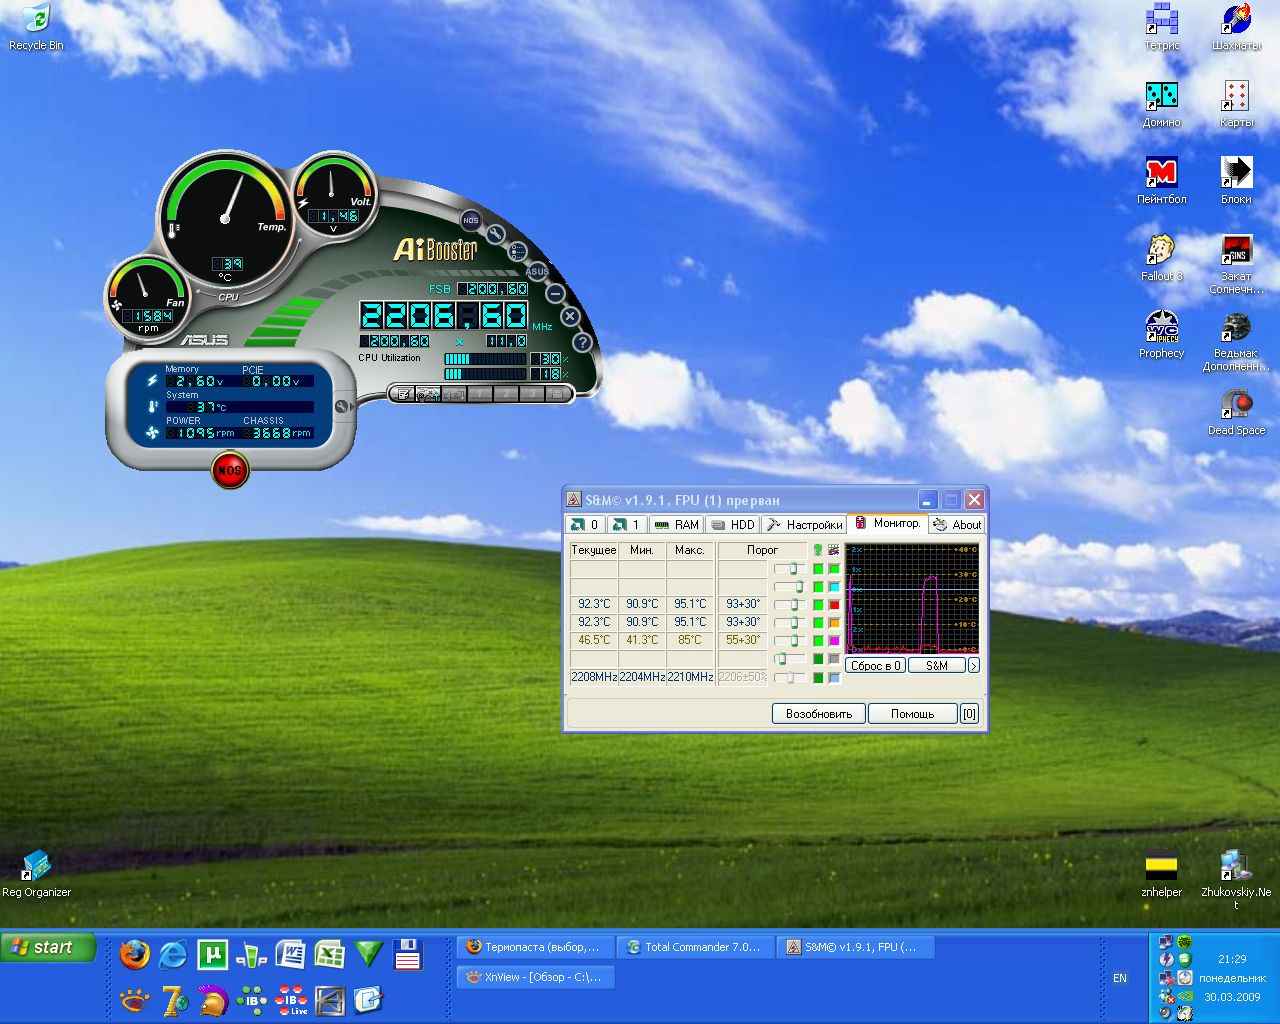The height and width of the screenshot is (1024, 1280).
Task: Open Тетрис desktop shortcut
Action: click(1161, 27)
